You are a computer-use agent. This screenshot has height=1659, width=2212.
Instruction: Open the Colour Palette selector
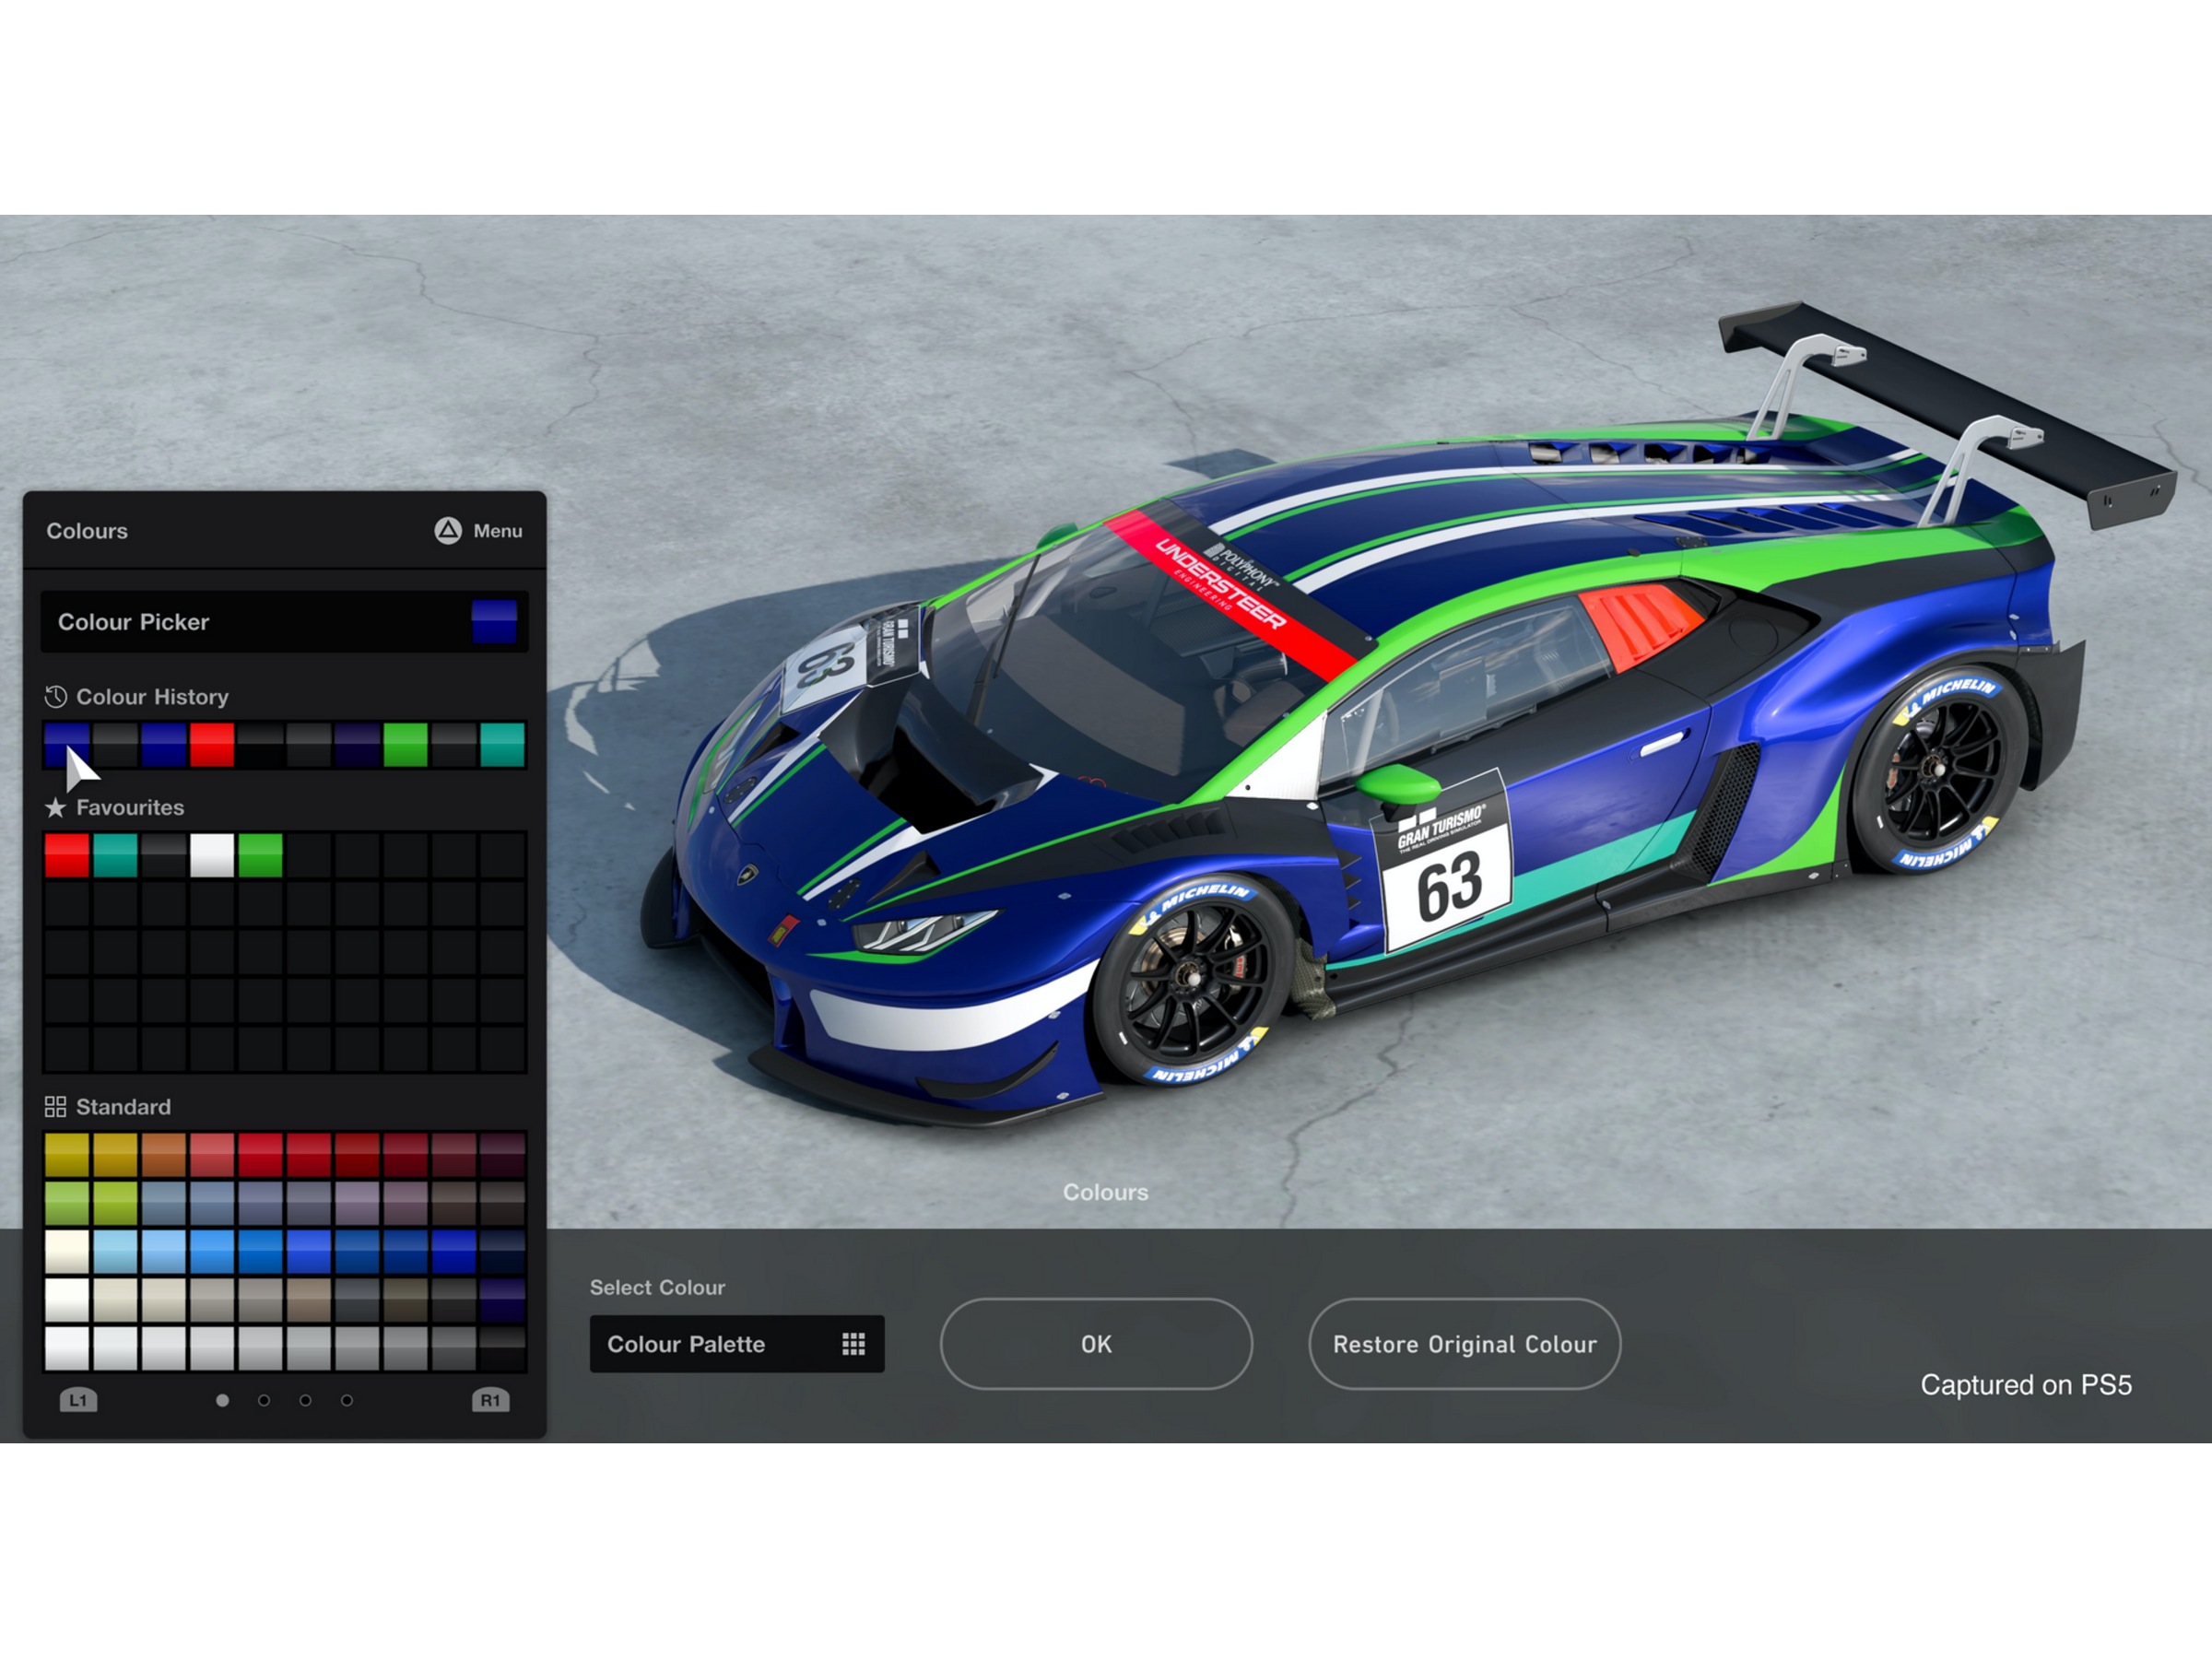click(x=737, y=1345)
